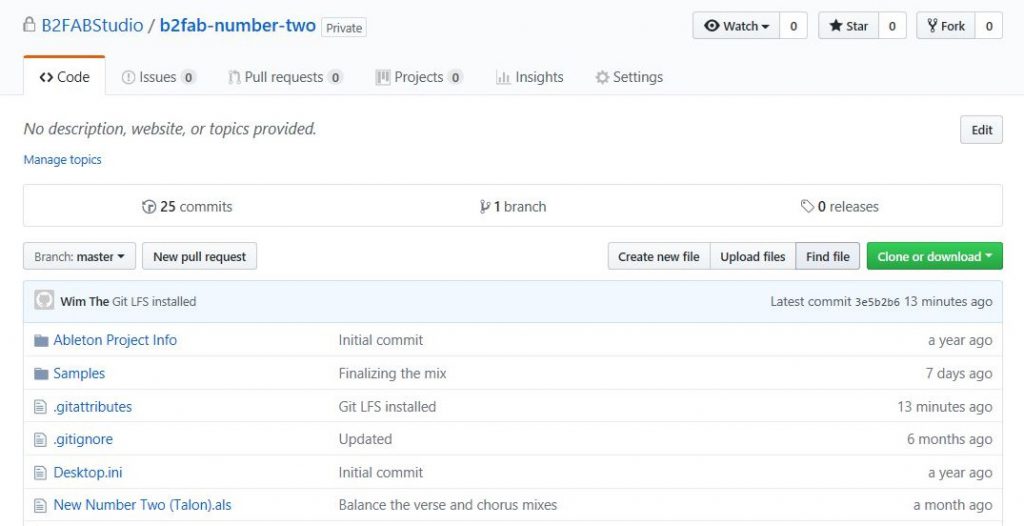Viewport: 1024px width, 526px height.
Task: Open the Settings tab
Action: (629, 77)
